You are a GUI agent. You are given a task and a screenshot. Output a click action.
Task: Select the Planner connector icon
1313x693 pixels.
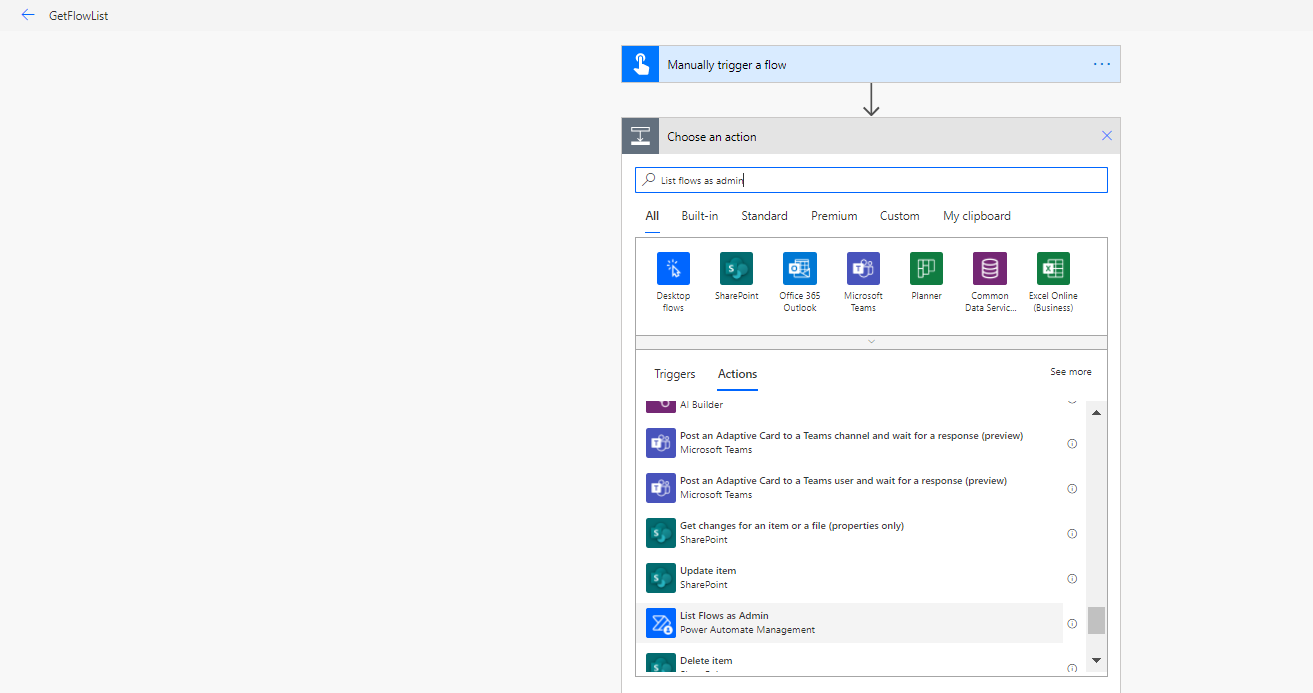(x=926, y=268)
